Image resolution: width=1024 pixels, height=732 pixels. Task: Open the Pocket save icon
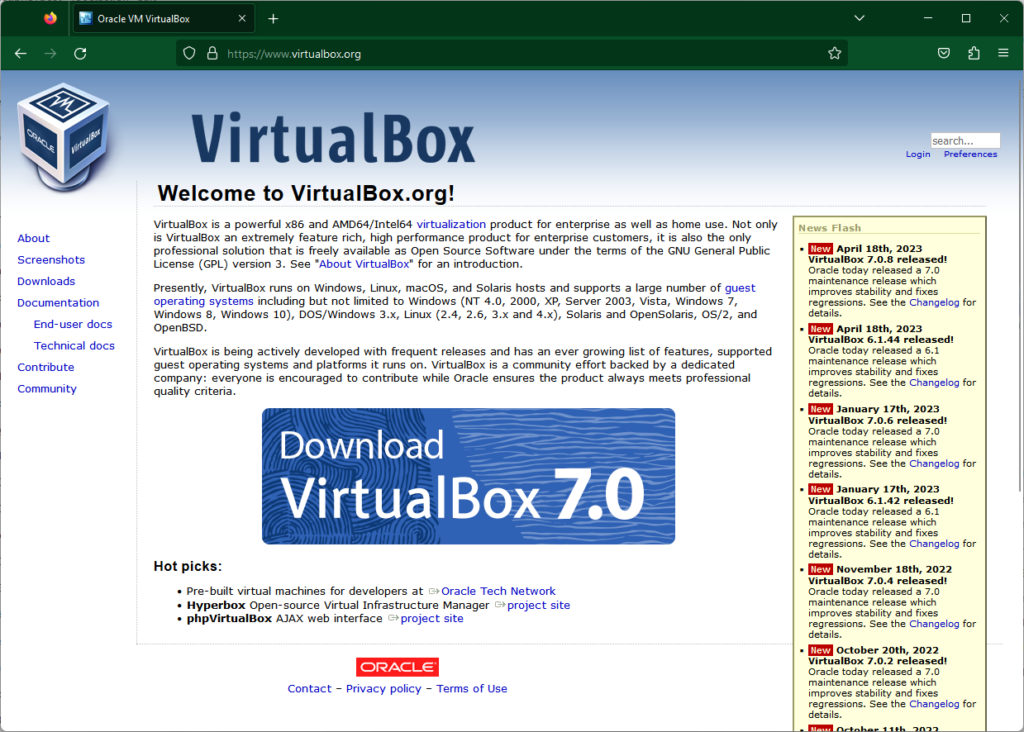coord(944,54)
